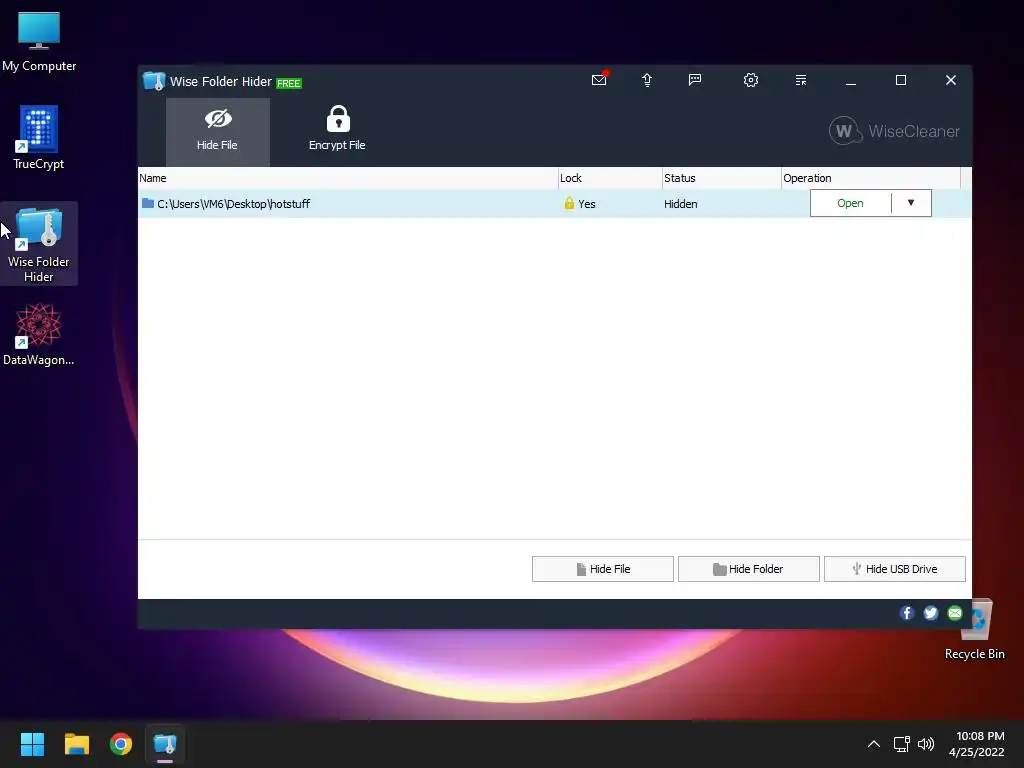The image size is (1024, 768).
Task: Click the Hide USB Drive button
Action: [x=894, y=569]
